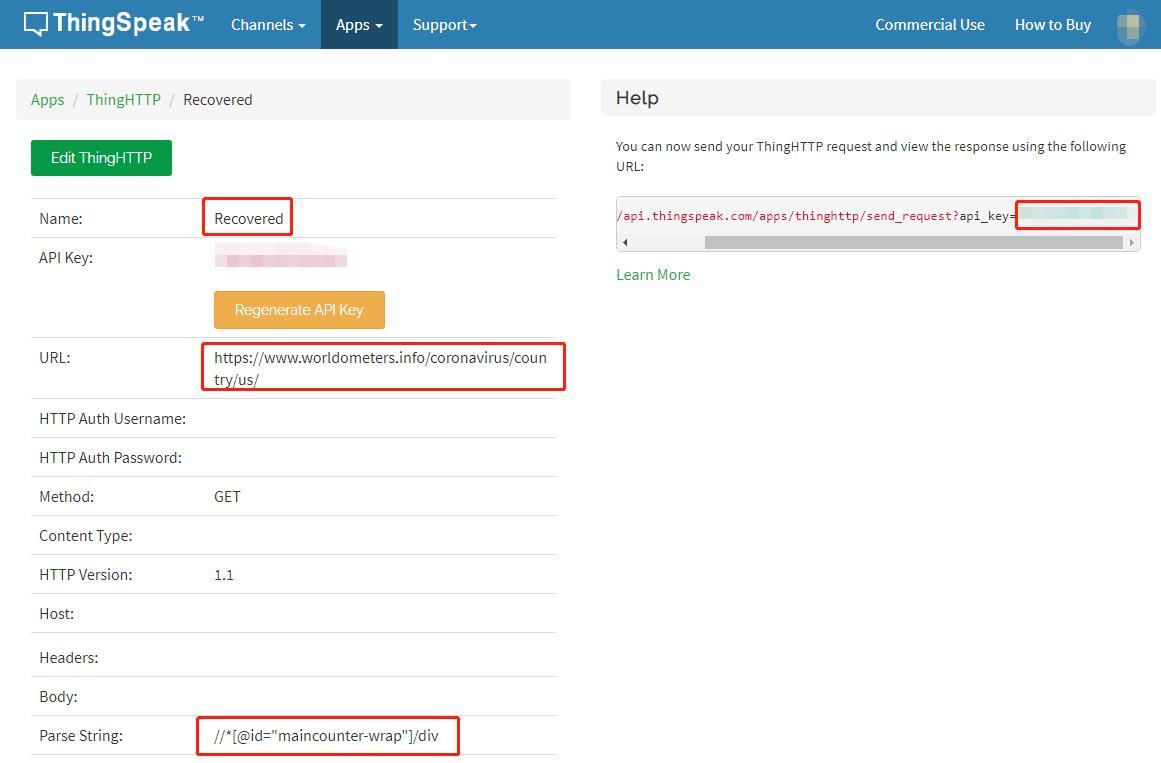The height and width of the screenshot is (763, 1161).
Task: Expand the Support dropdown menu
Action: [444, 24]
